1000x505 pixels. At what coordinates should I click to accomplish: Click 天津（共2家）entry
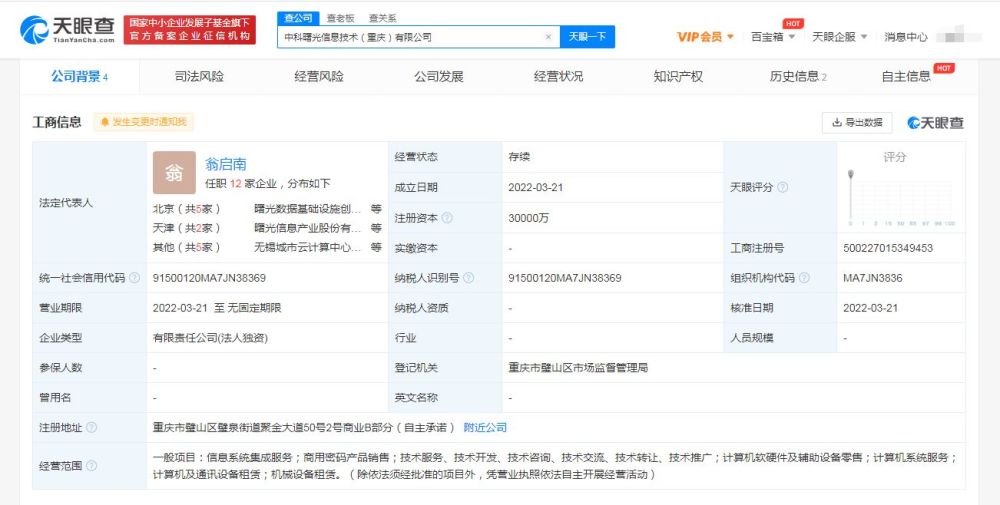(x=187, y=228)
